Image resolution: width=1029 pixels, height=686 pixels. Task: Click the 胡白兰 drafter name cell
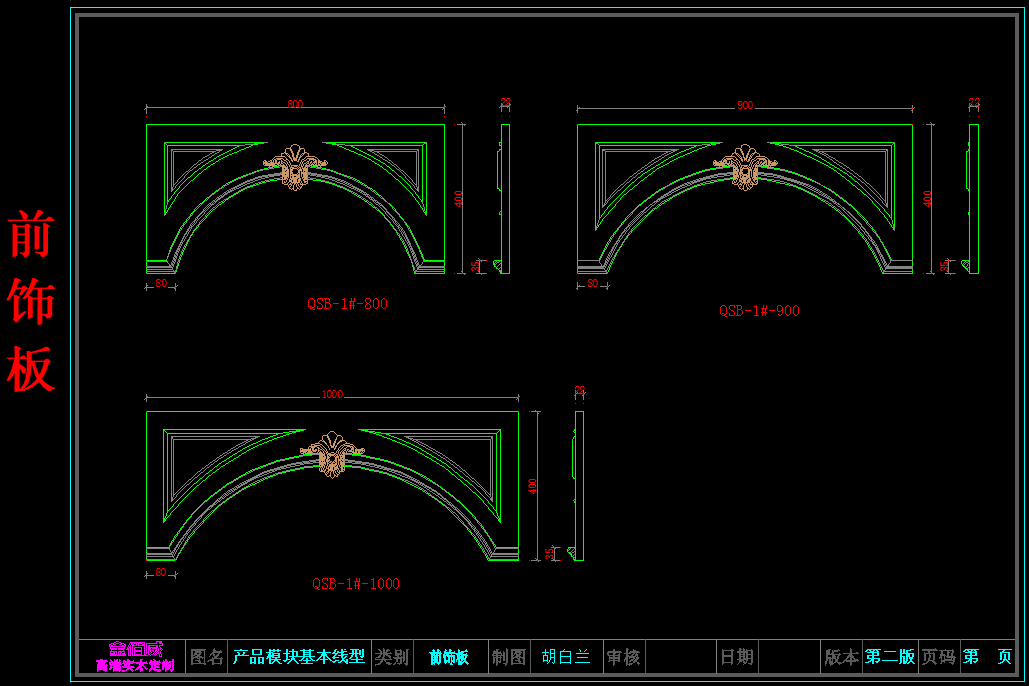566,657
